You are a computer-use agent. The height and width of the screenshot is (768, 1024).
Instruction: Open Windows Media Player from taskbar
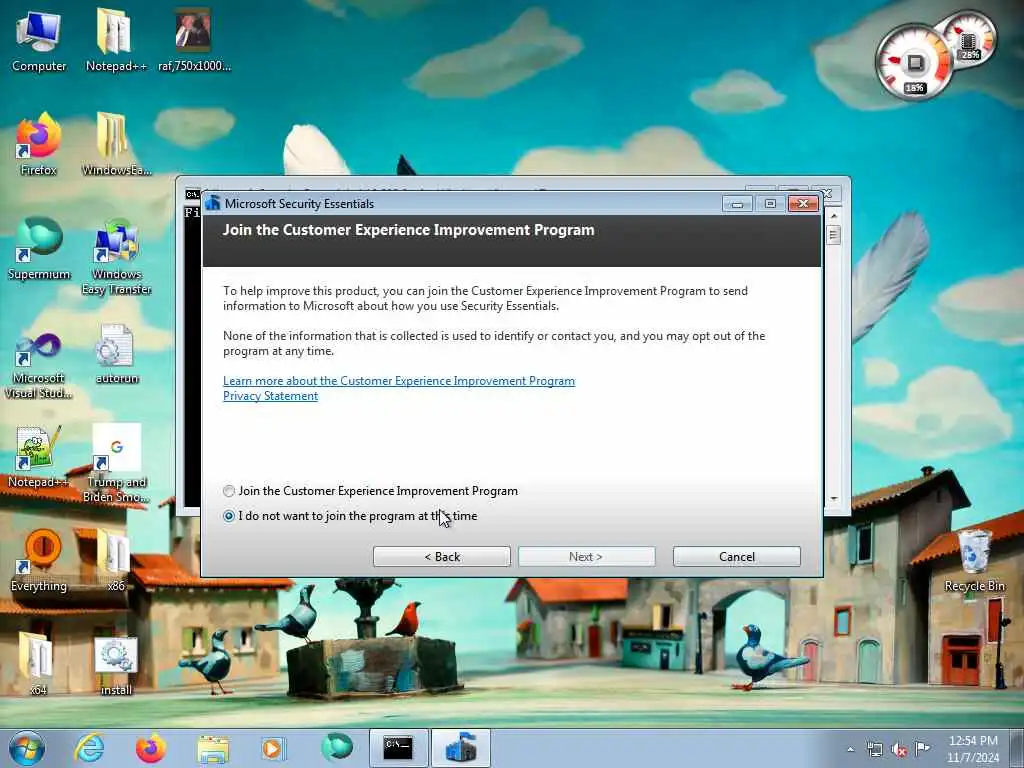click(x=272, y=748)
